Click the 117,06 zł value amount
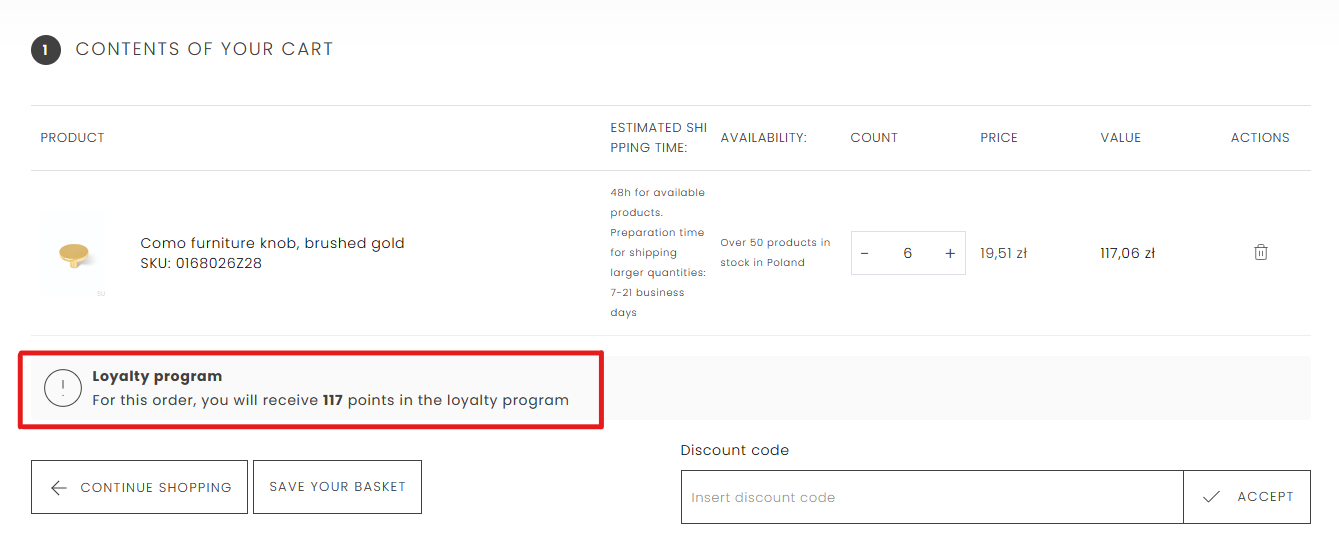Screen dimensions: 1339x554 tap(1127, 254)
